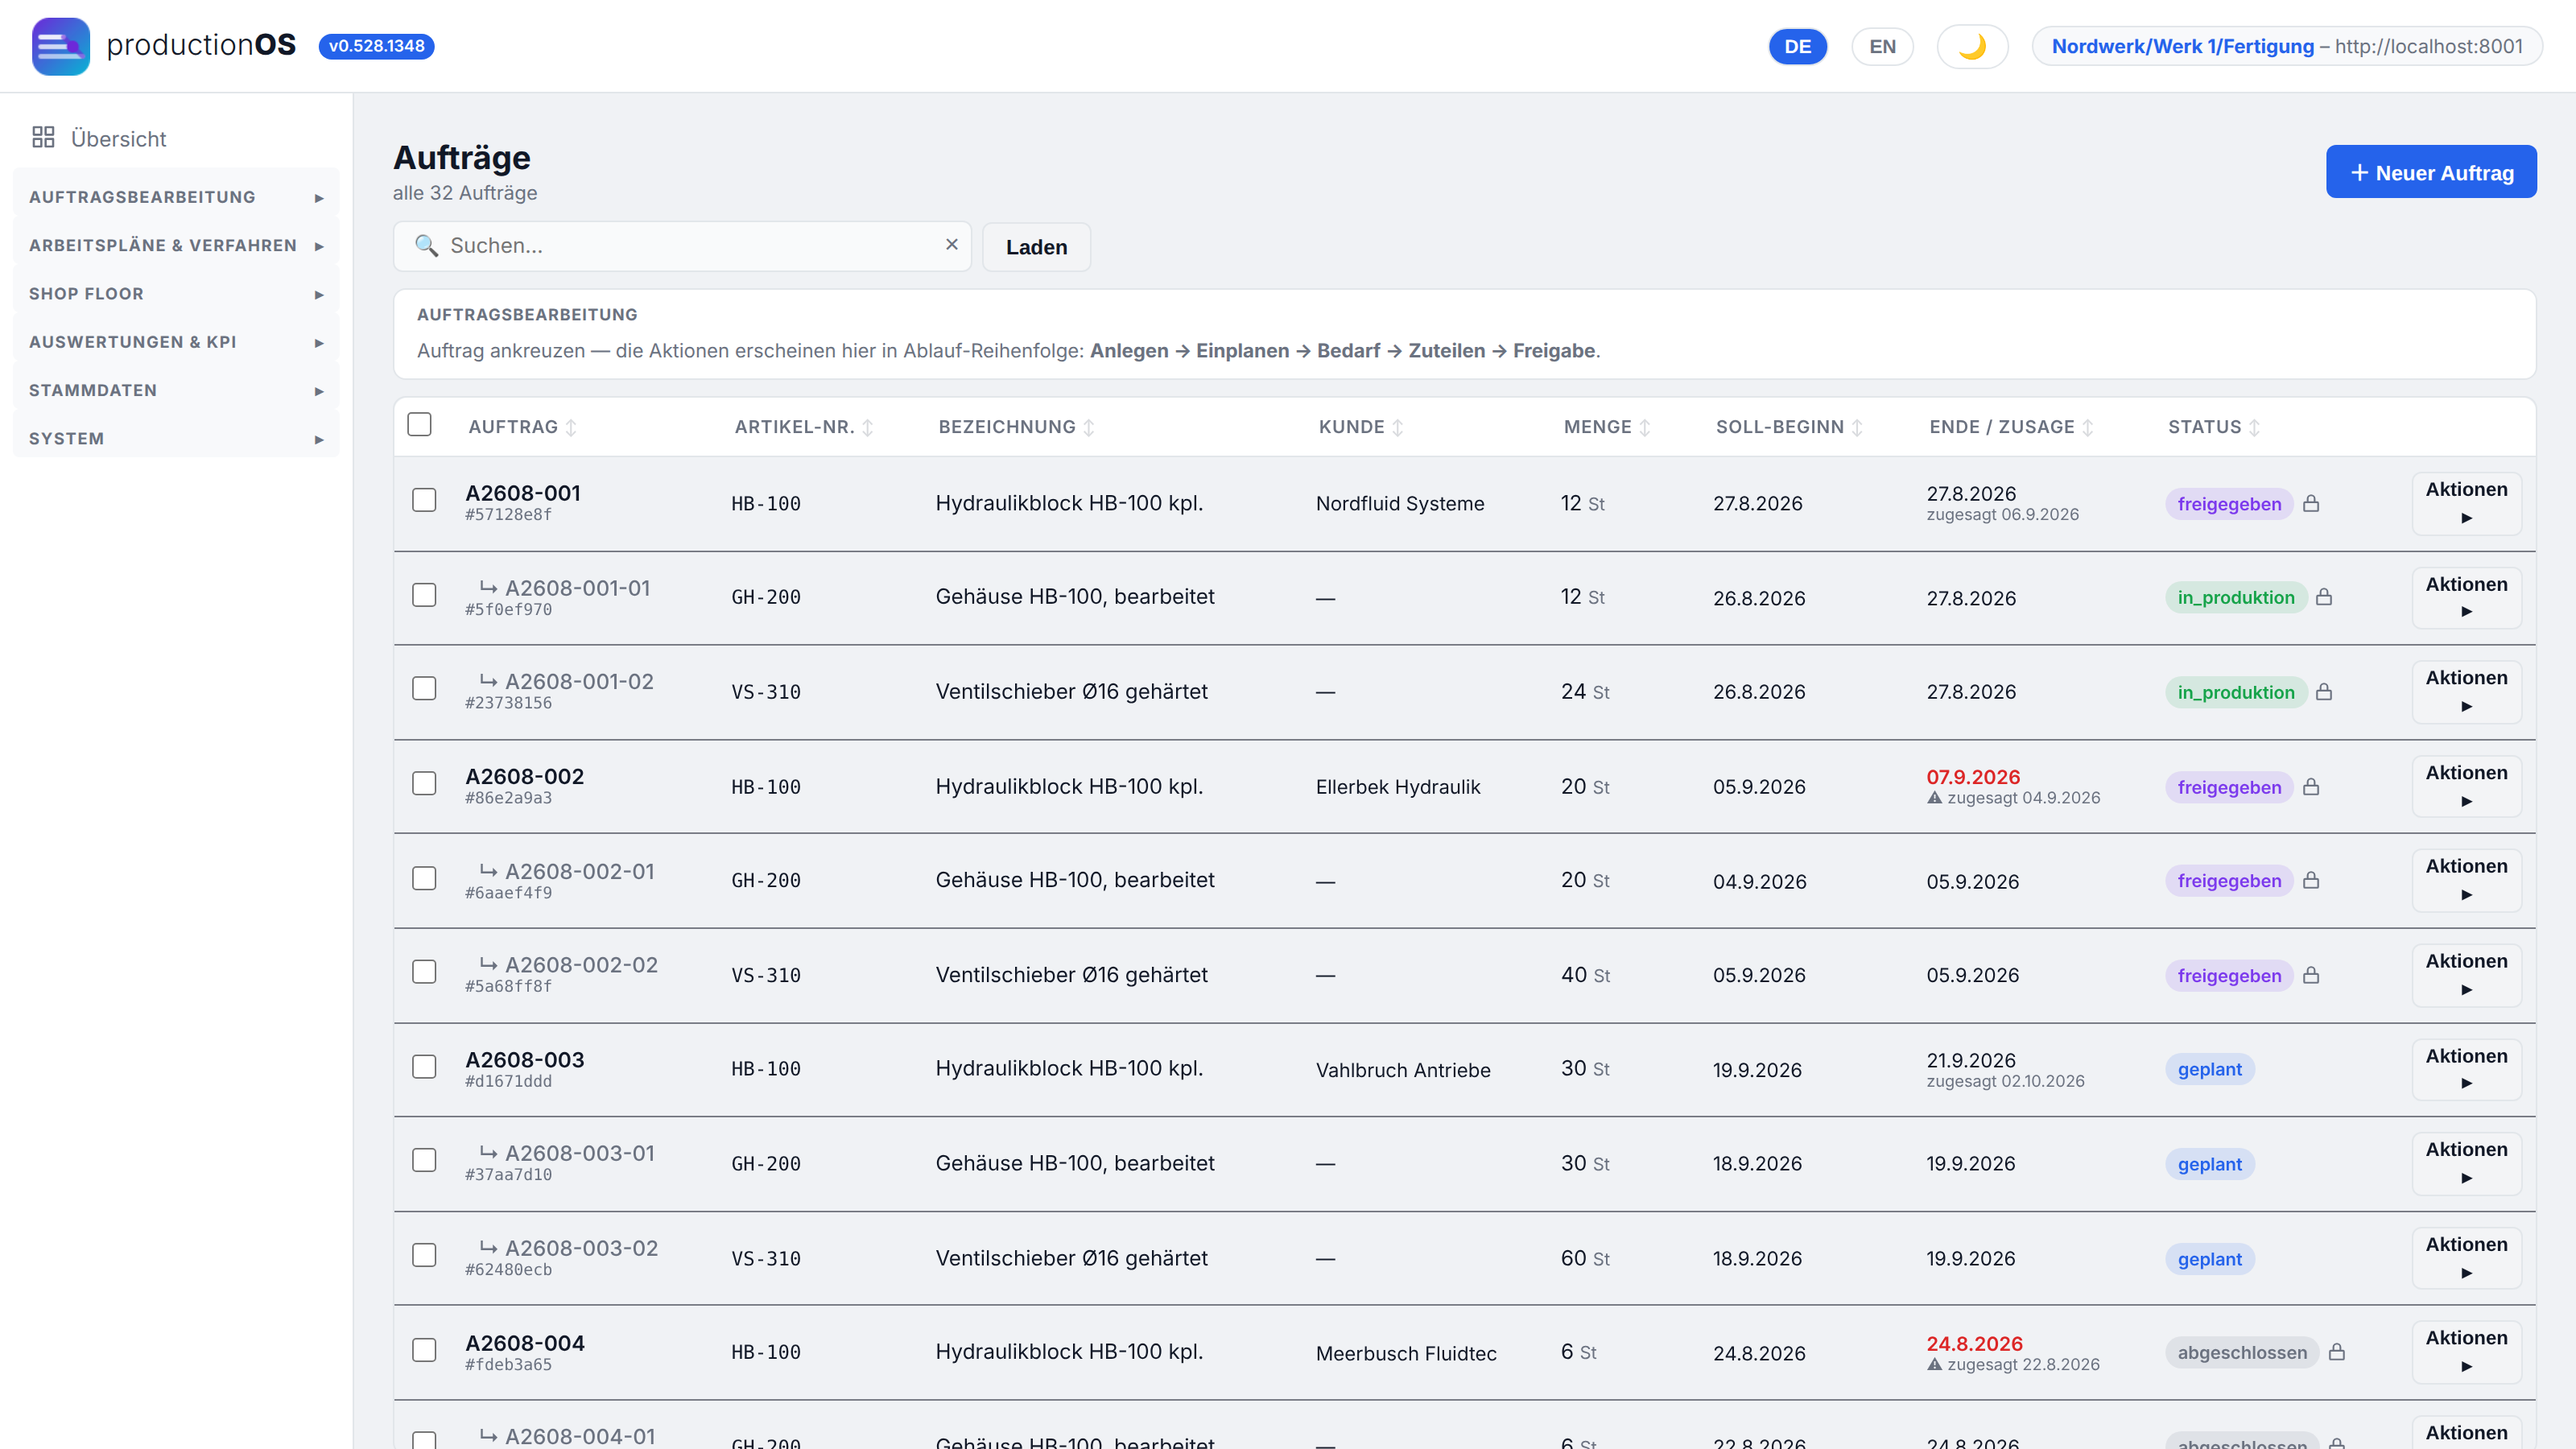The width and height of the screenshot is (2576, 1449).
Task: Toggle the select-all orders checkbox
Action: 420,425
